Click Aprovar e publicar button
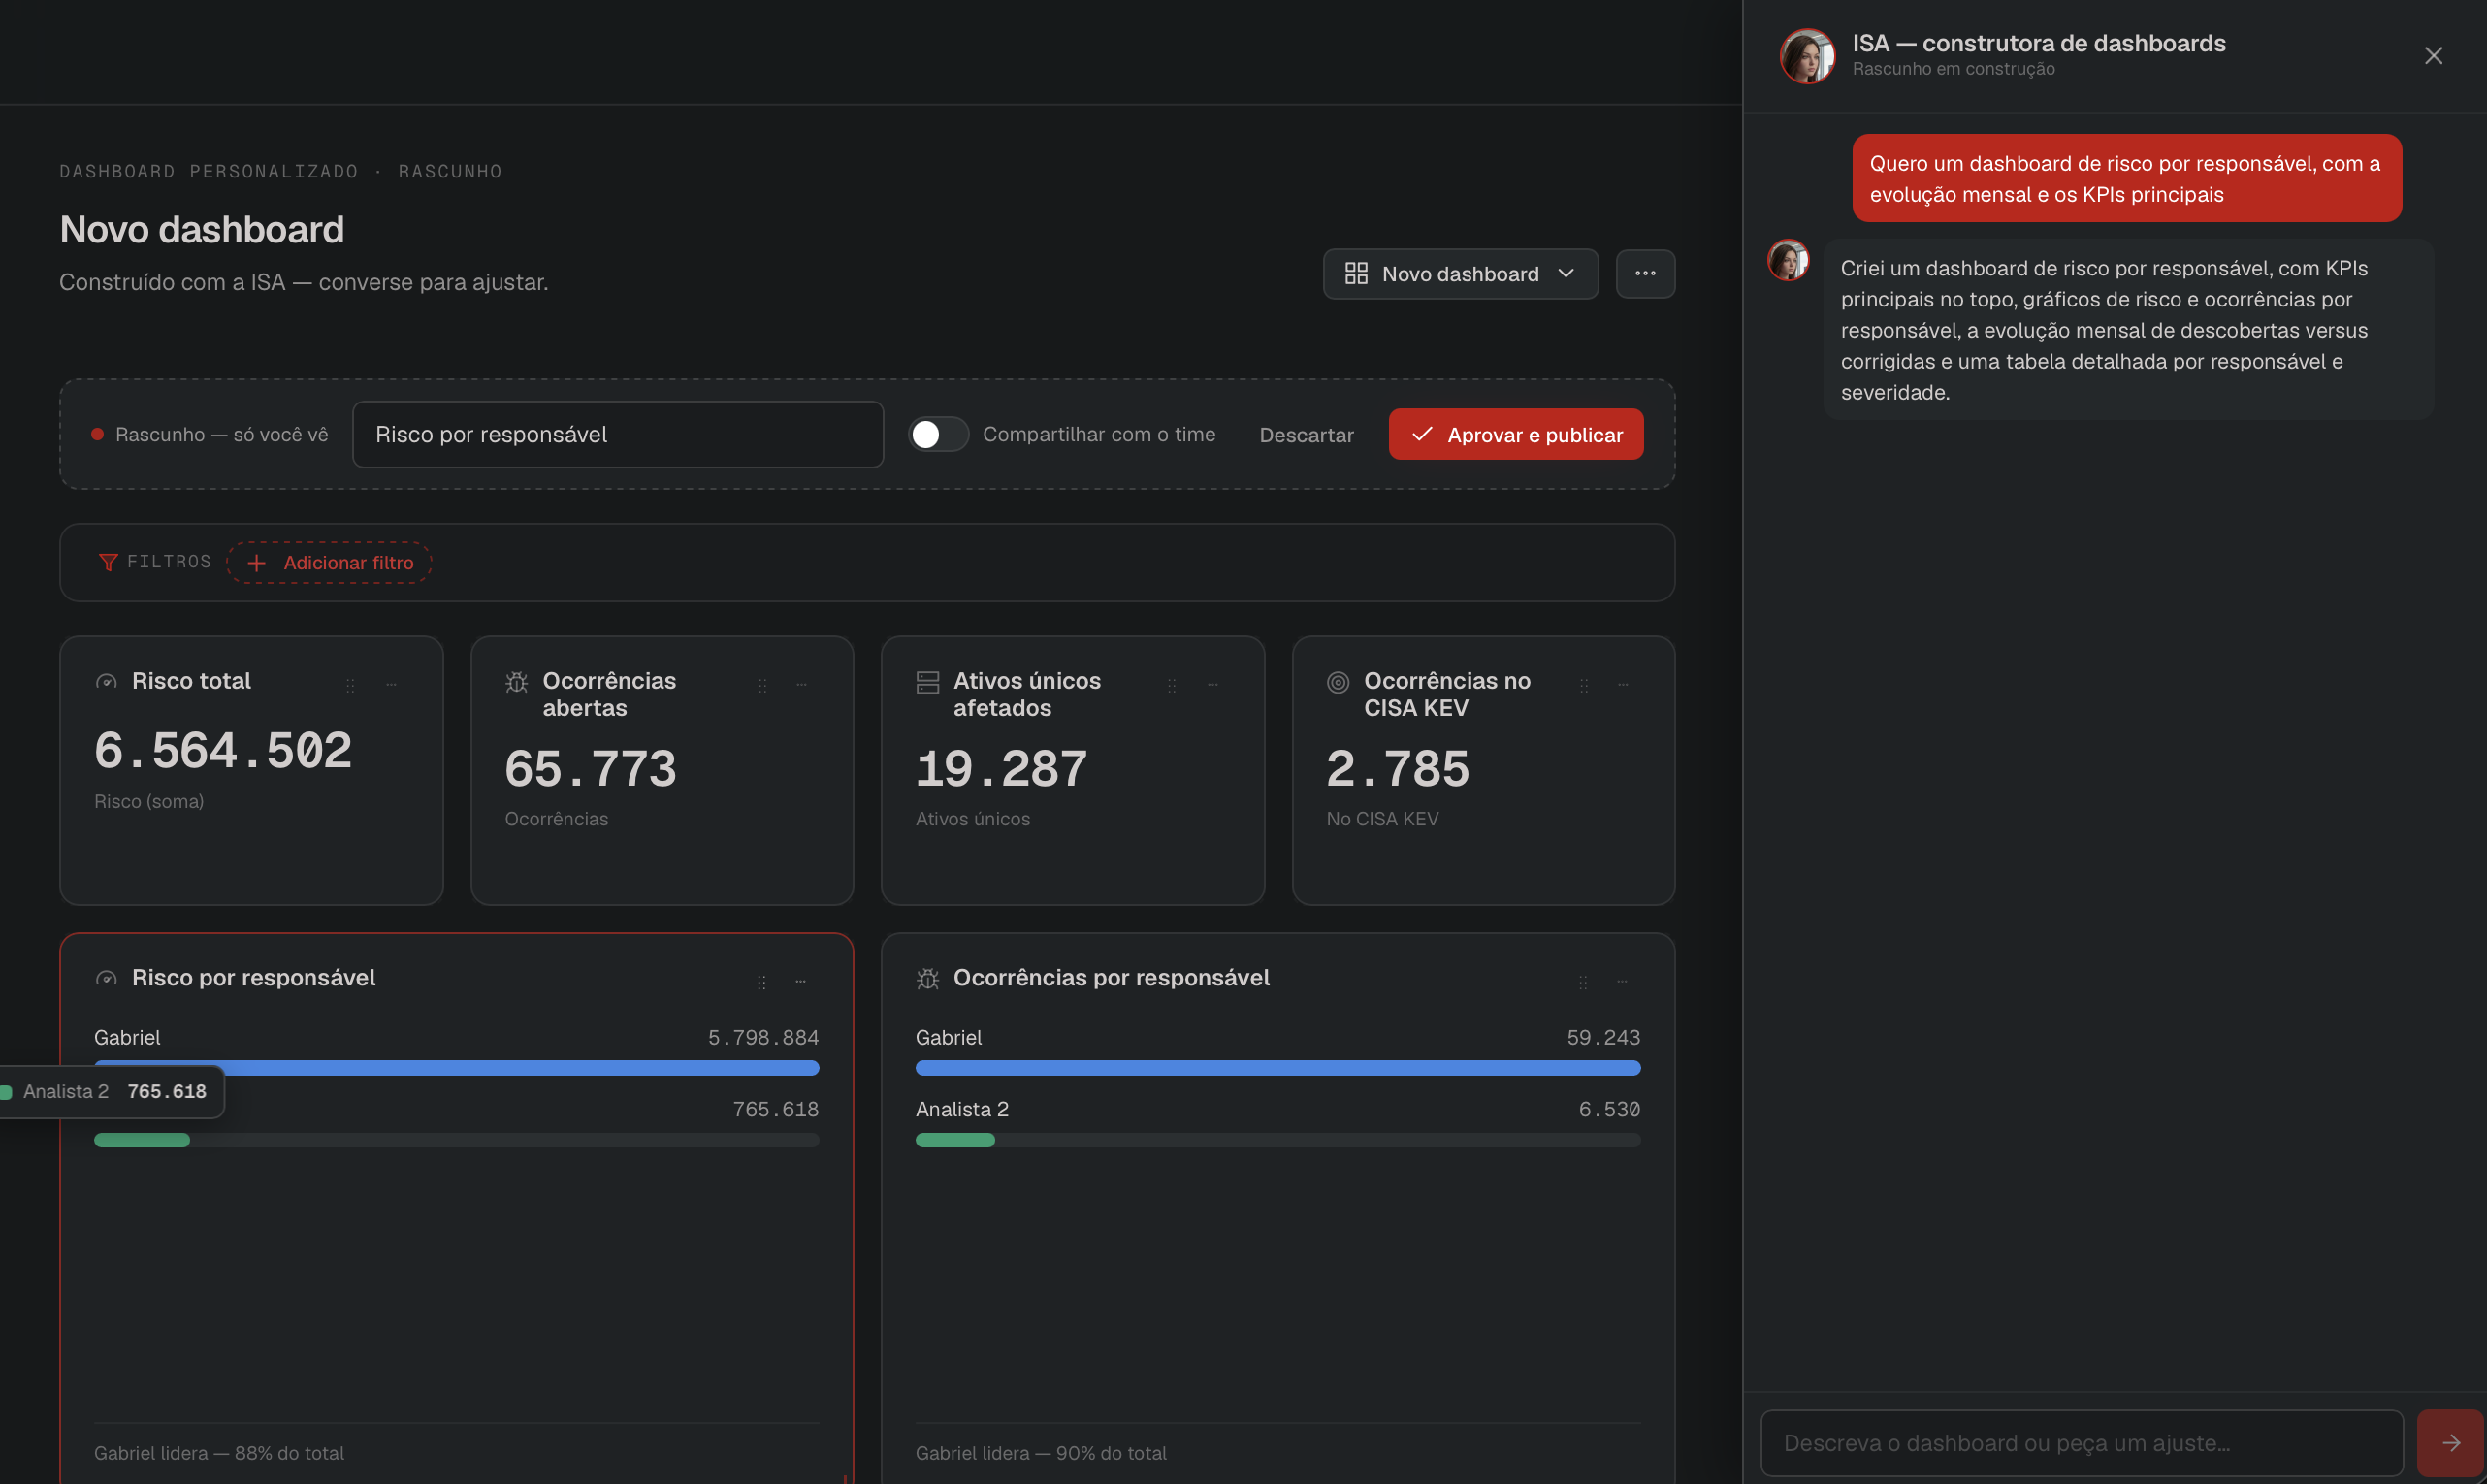Screen dimensions: 2487x1484 (x=1516, y=434)
